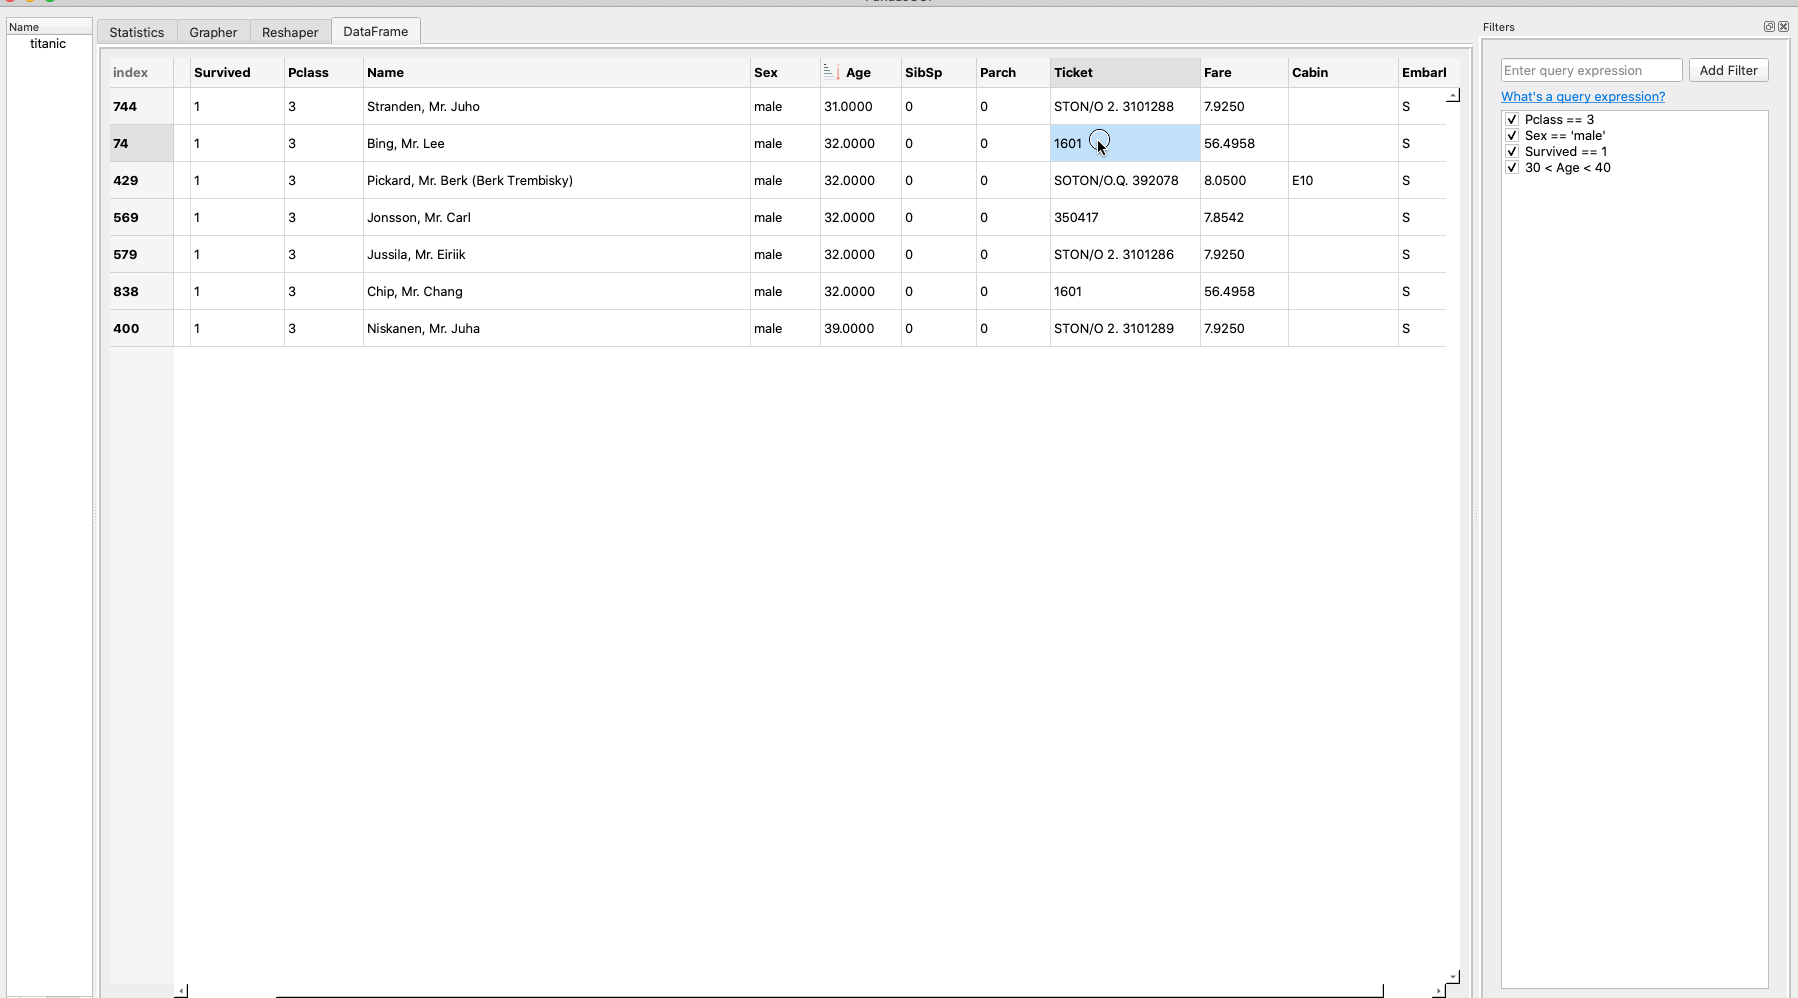
Task: Go to the Reshaper tab
Action: tap(290, 32)
